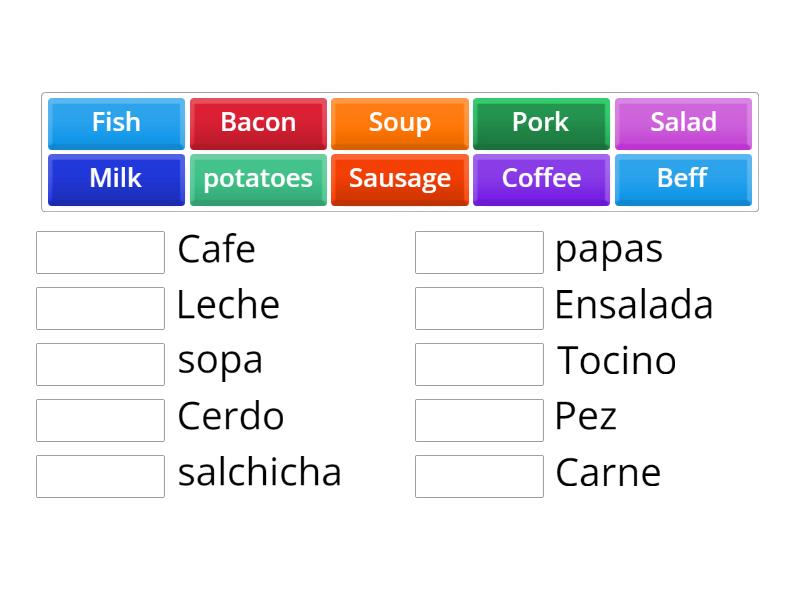Select the Beff tile
The width and height of the screenshot is (800, 600).
683,179
